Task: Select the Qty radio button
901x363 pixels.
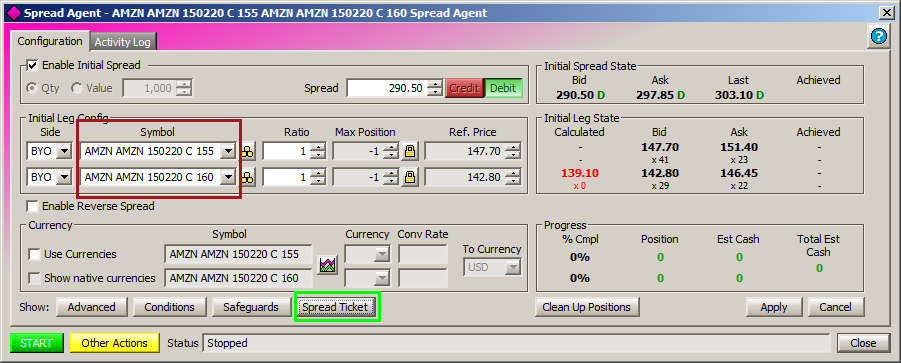Action: [x=32, y=88]
